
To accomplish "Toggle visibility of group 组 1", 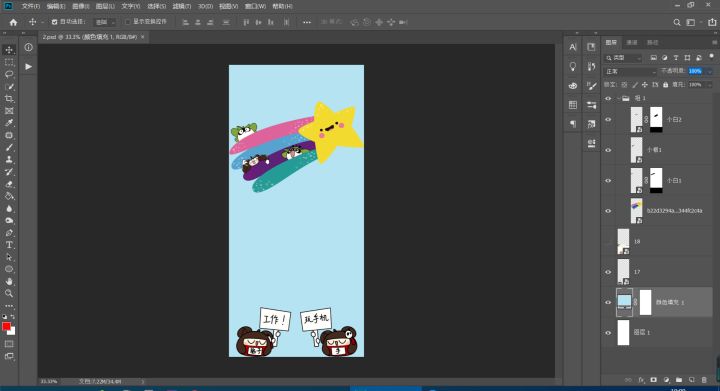I will pos(608,98).
